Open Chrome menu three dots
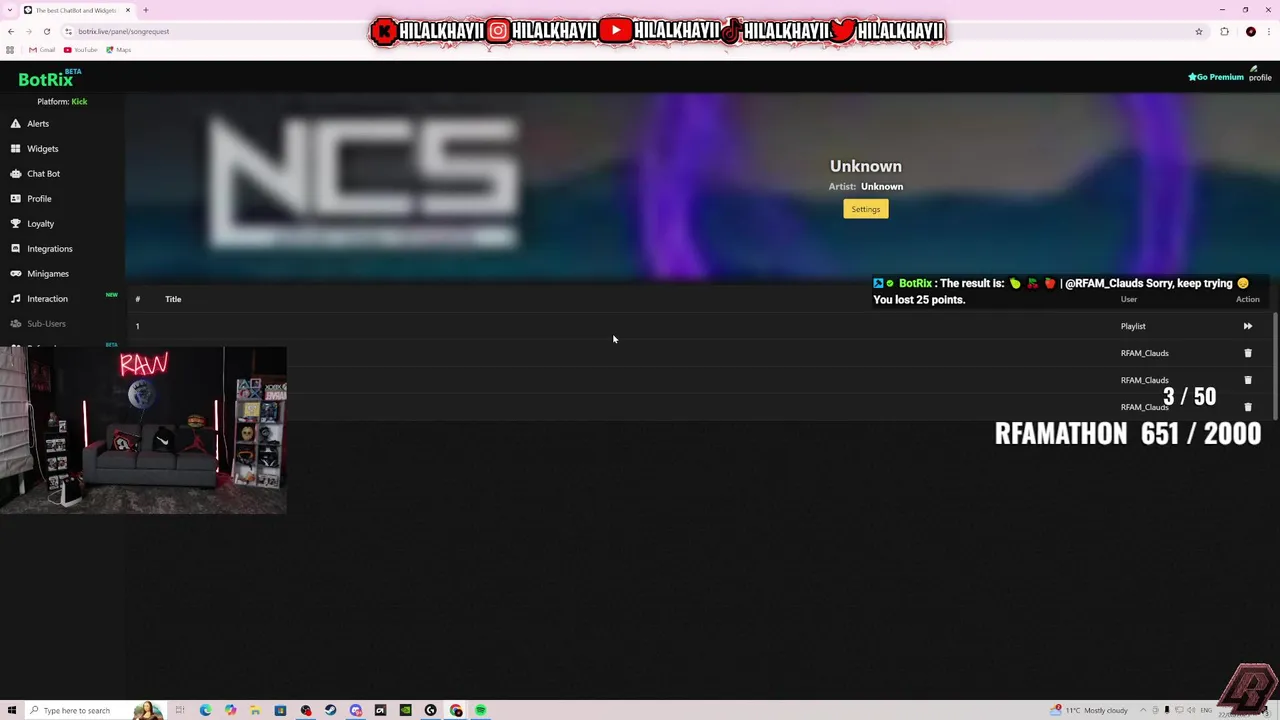 coord(1268,31)
